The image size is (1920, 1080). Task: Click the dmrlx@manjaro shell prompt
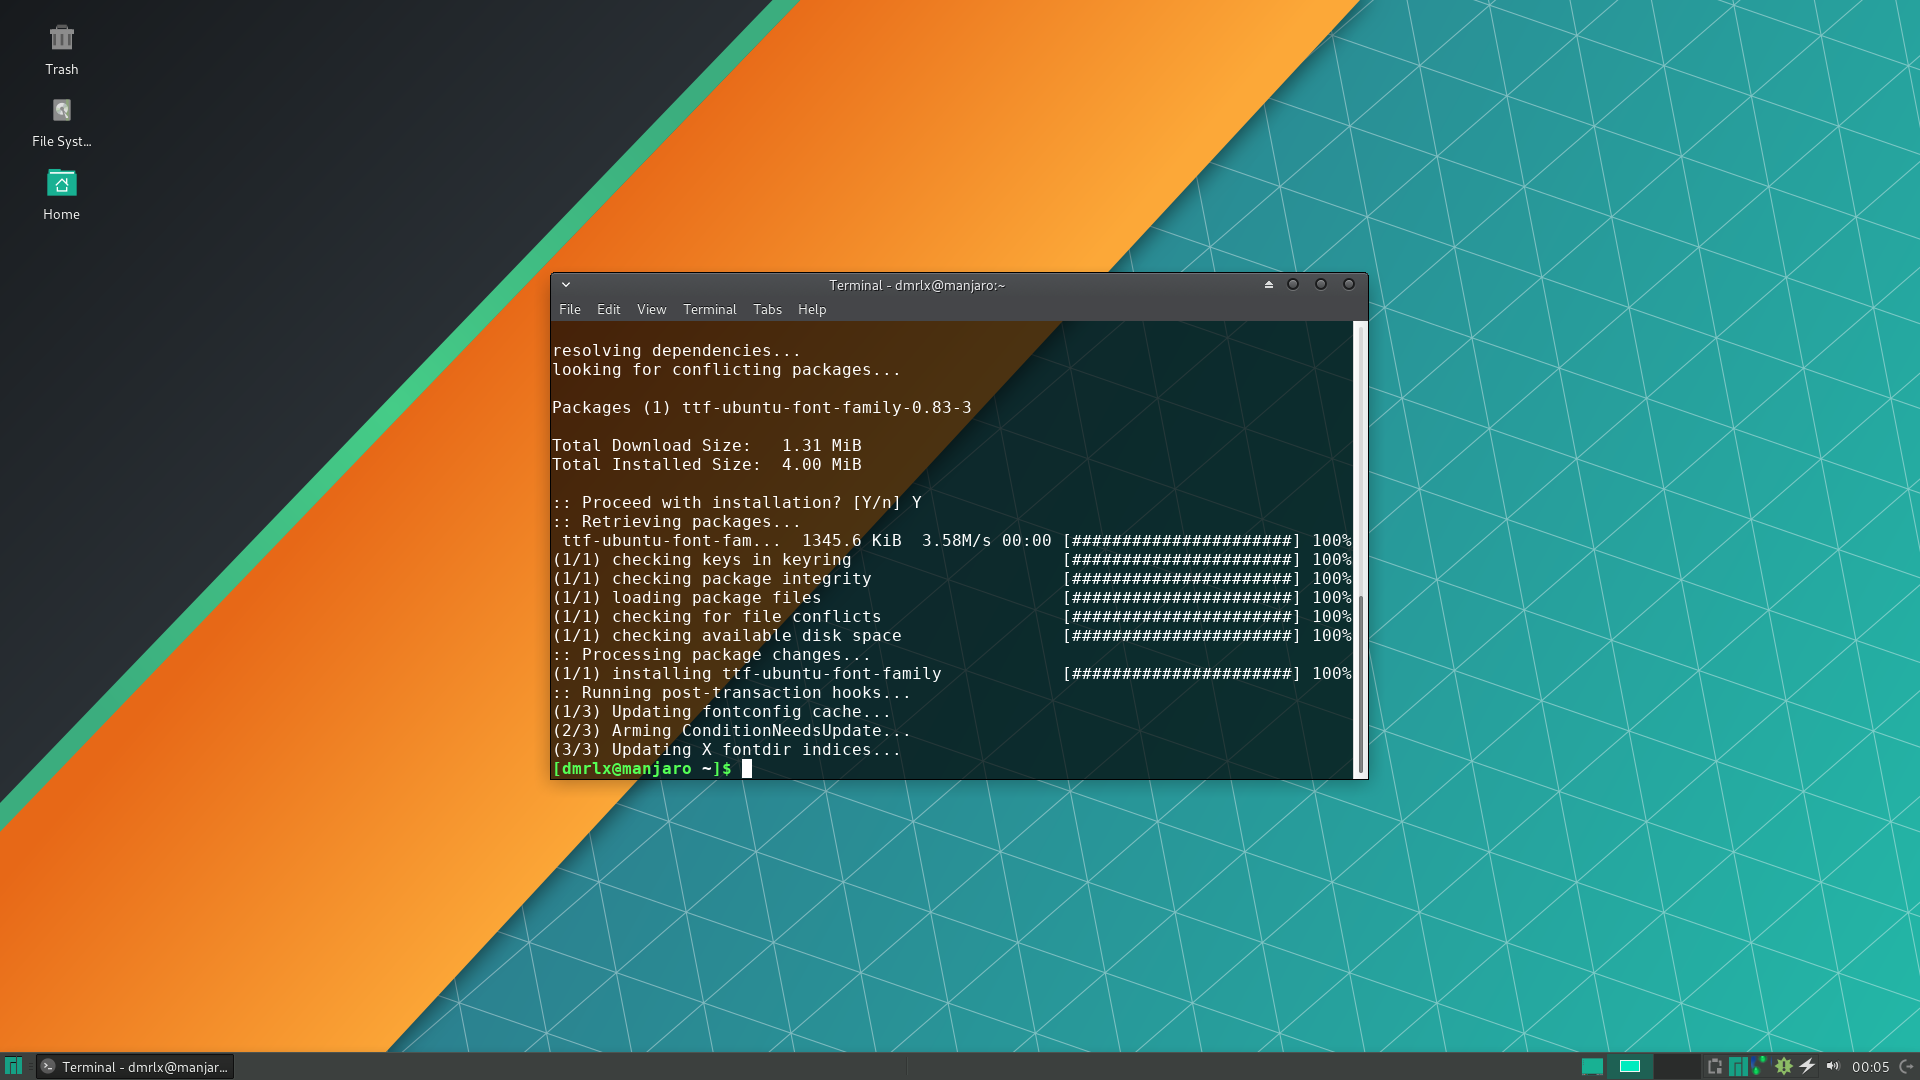(x=642, y=769)
